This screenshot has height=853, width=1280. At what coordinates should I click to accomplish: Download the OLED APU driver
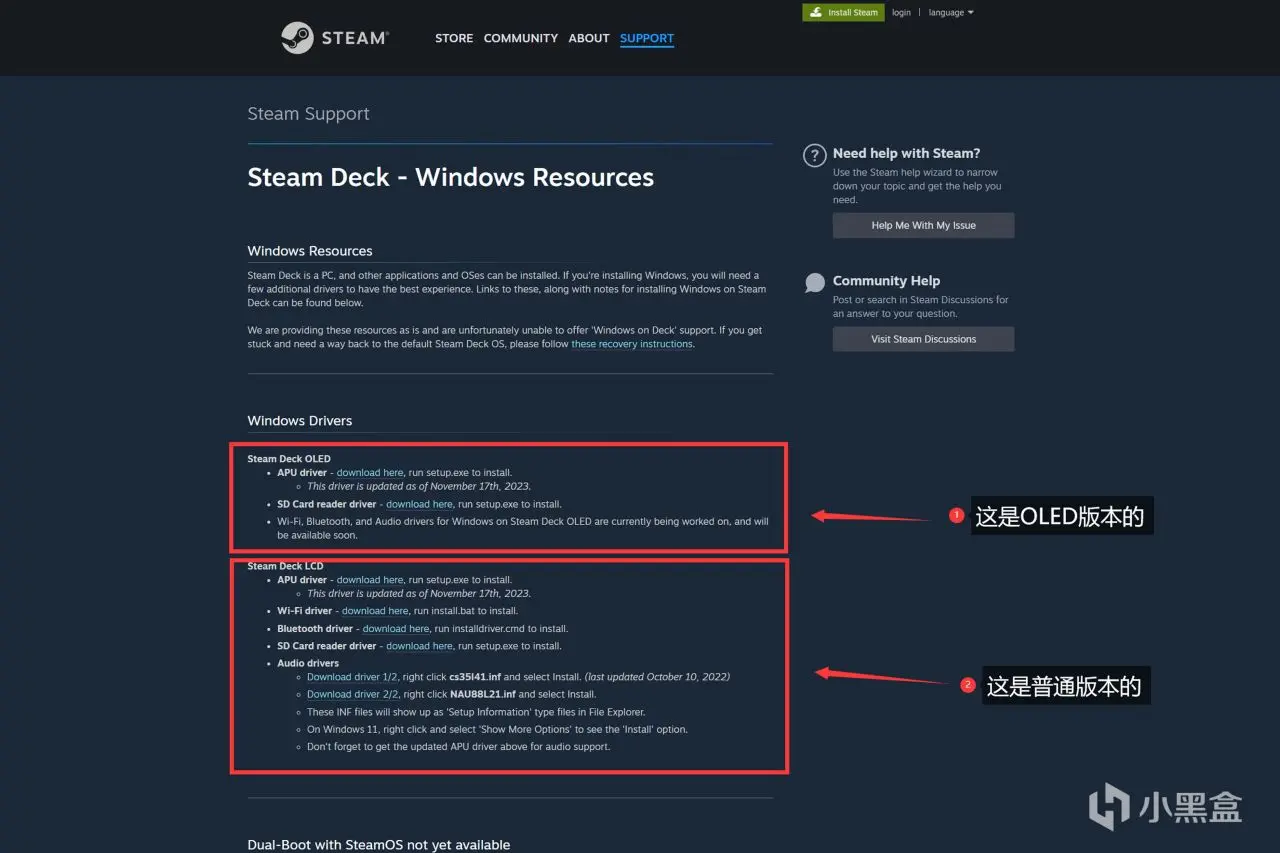[x=370, y=473]
